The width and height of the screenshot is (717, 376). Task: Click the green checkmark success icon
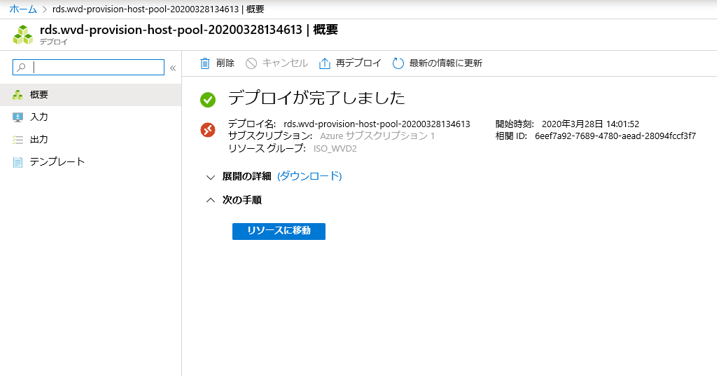(x=208, y=99)
